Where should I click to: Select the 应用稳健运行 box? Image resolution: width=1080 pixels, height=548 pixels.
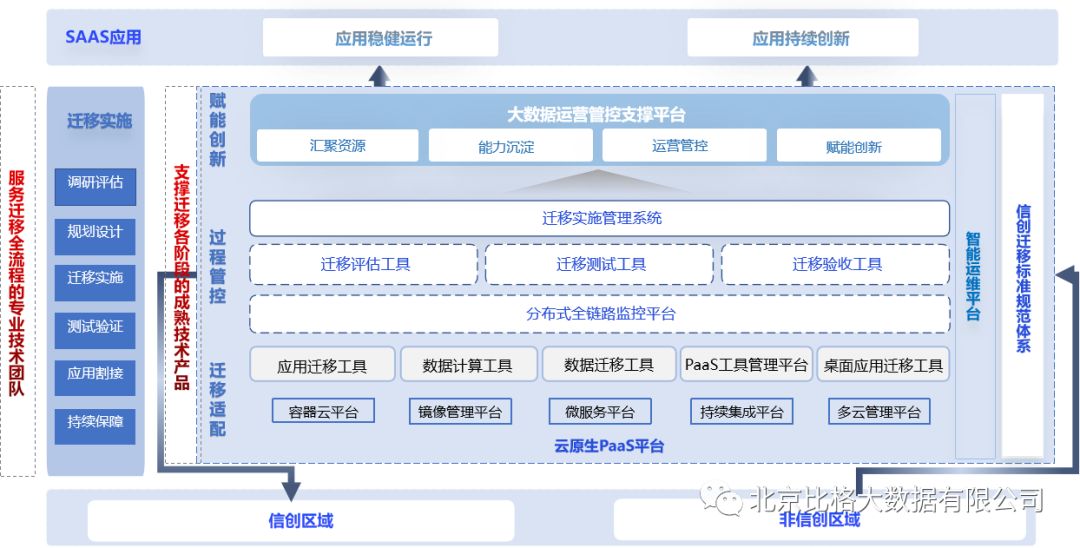[x=380, y=38]
